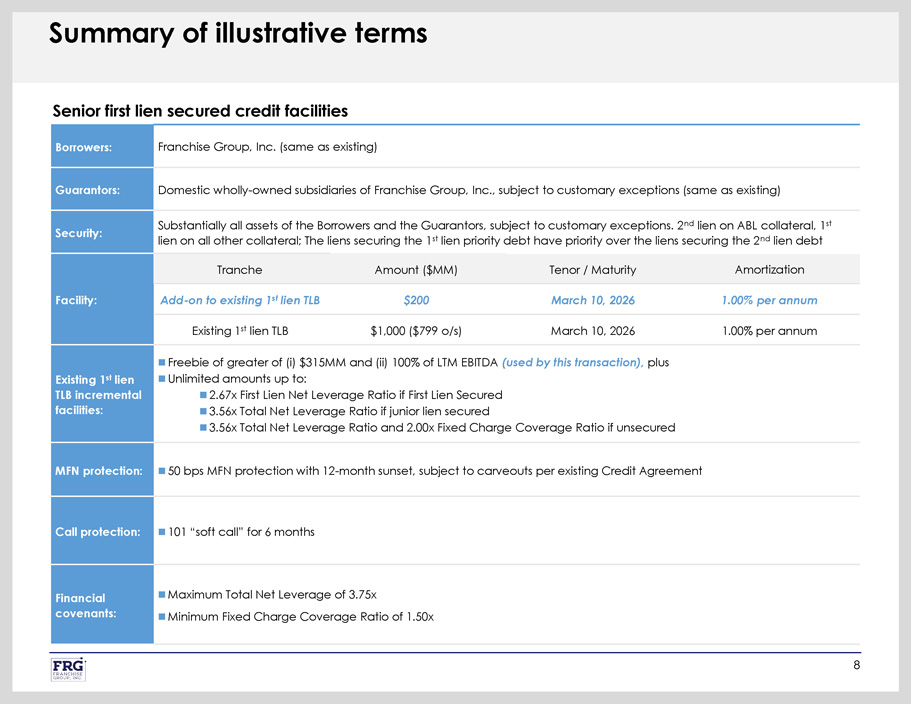Click the blue 'March 10, 2026' maturity cell
Screen dimensions: 911x704
click(x=592, y=301)
